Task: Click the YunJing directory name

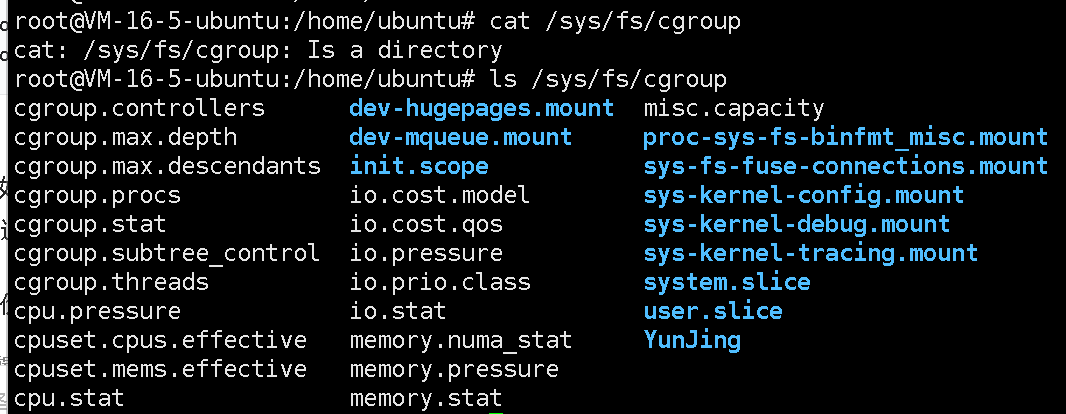Action: pos(692,340)
